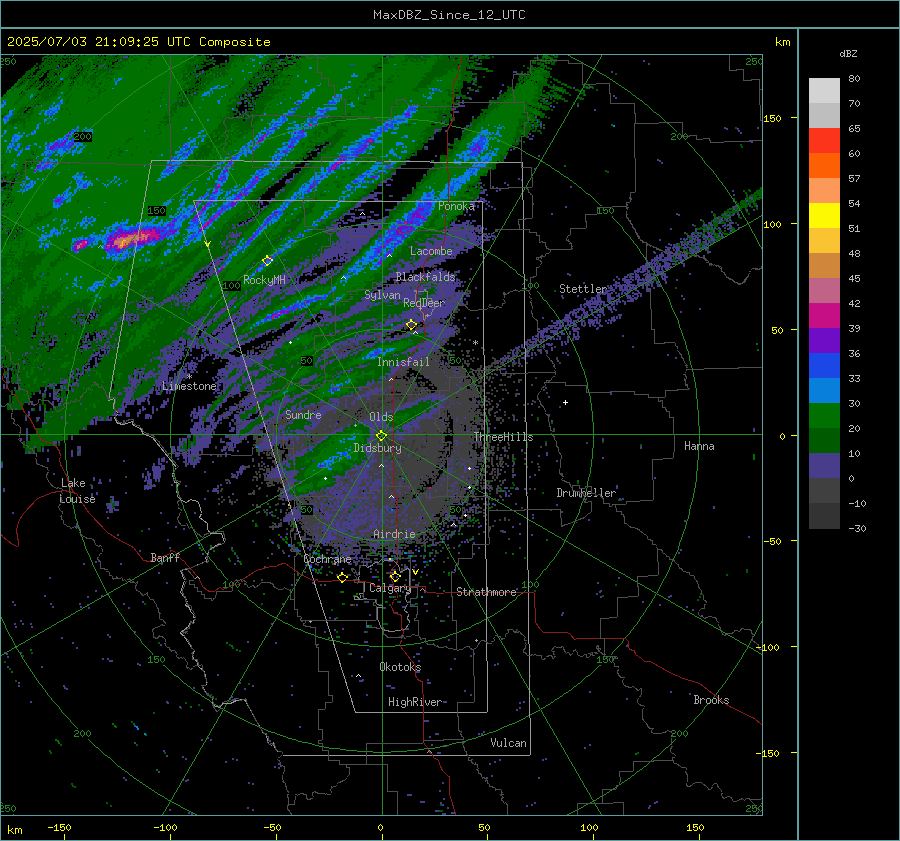The image size is (900, 841).
Task: Click the Sundre label
Action: [303, 414]
